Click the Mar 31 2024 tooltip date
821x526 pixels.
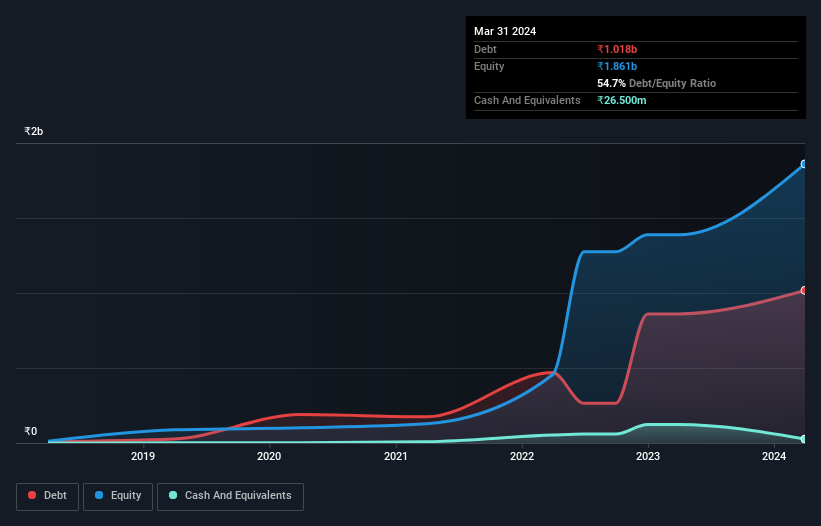point(505,31)
